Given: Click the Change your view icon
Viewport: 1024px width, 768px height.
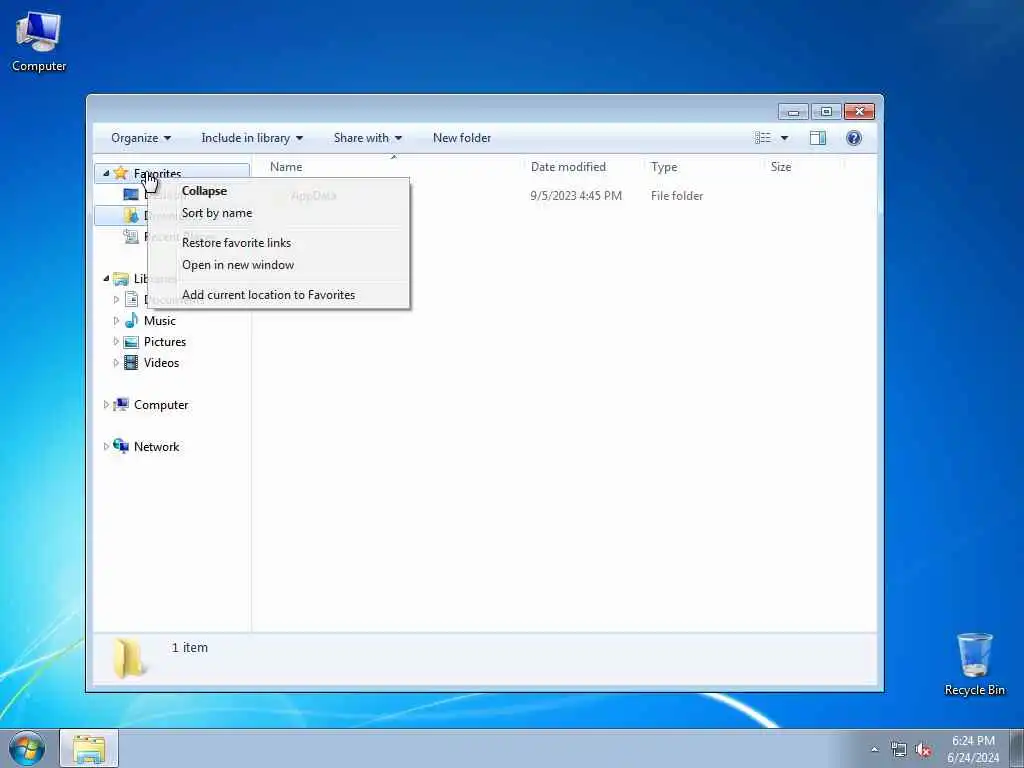Looking at the screenshot, I should tap(762, 138).
